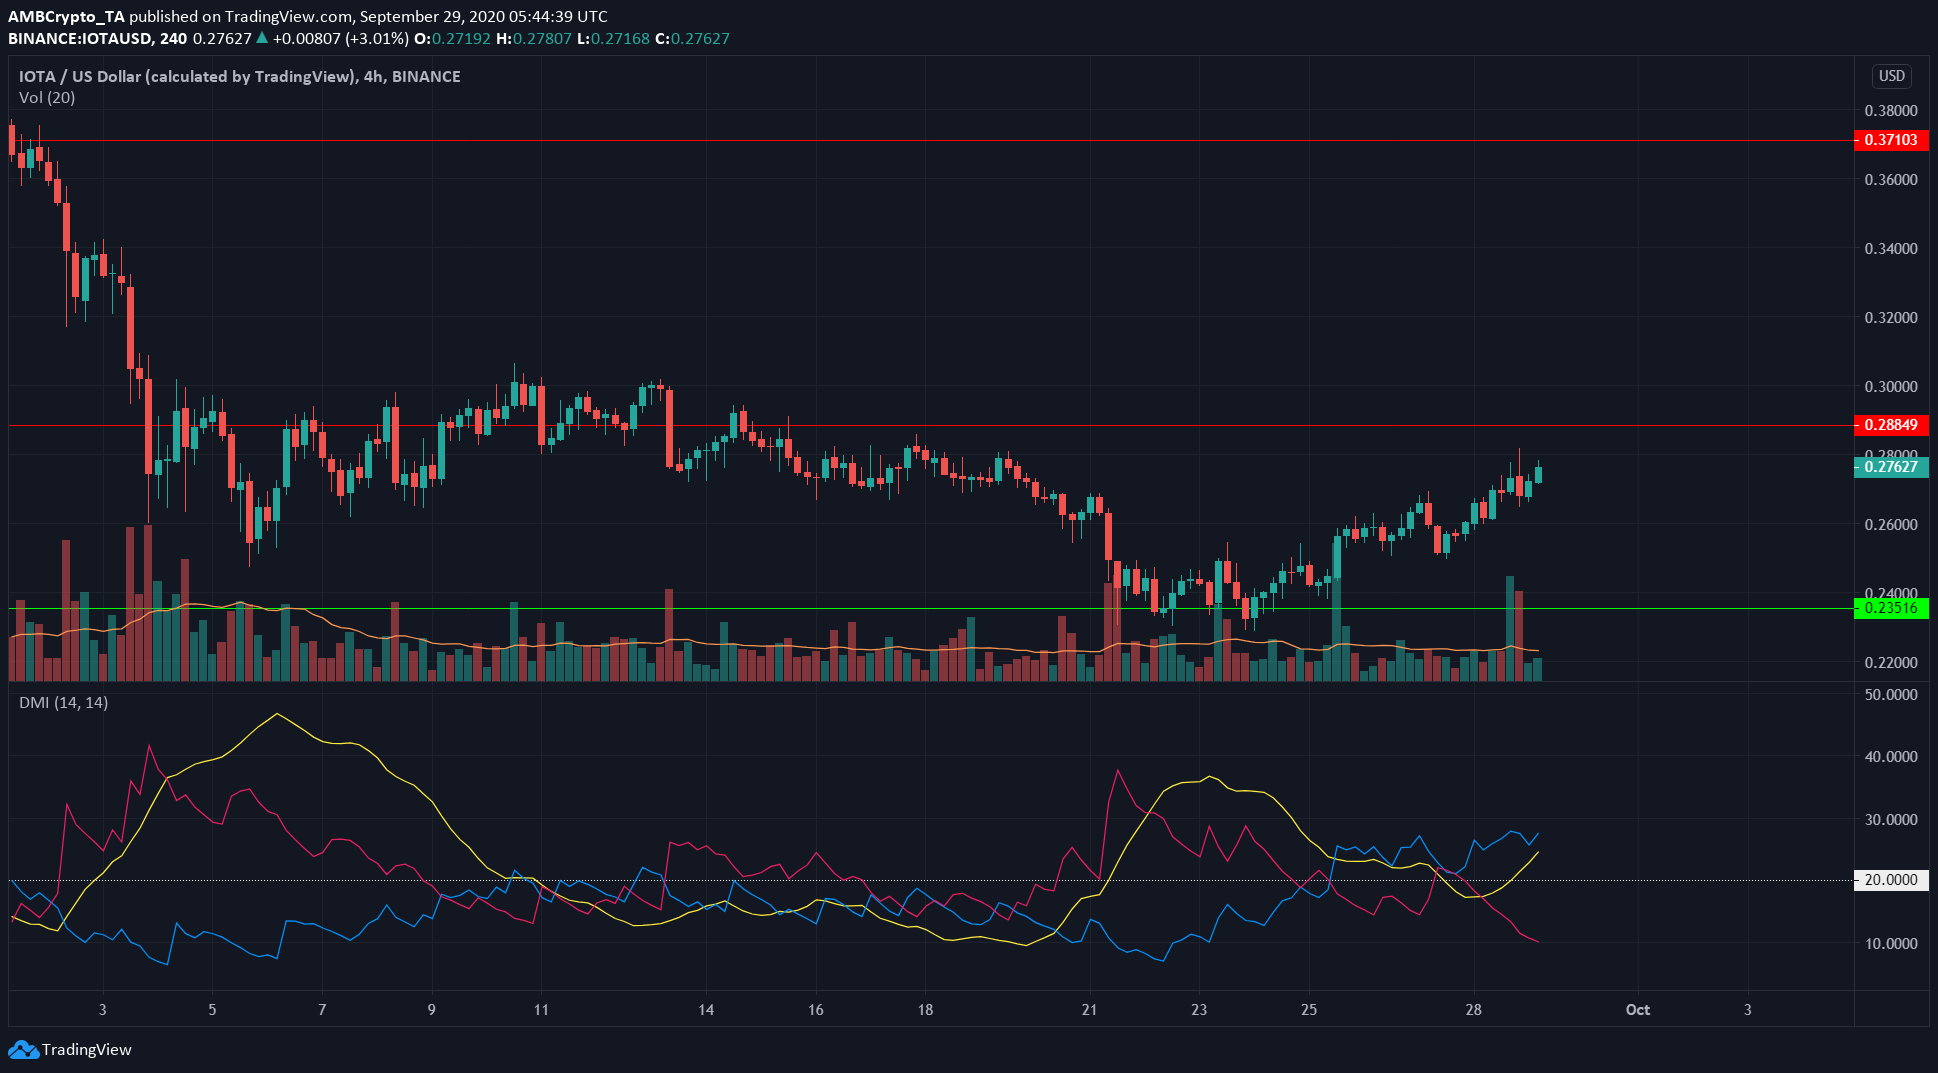This screenshot has height=1073, width=1938.
Task: Click the low value L:0.27168
Action: pos(613,38)
